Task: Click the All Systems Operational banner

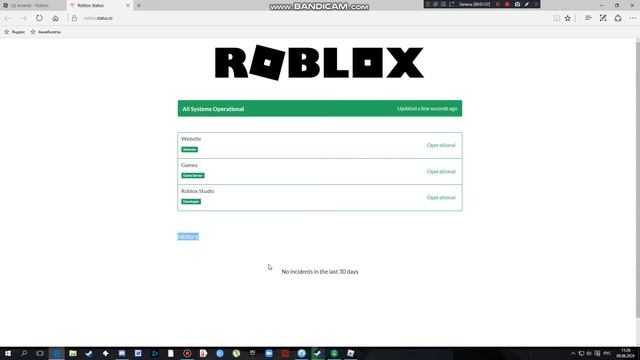Action: (x=320, y=109)
